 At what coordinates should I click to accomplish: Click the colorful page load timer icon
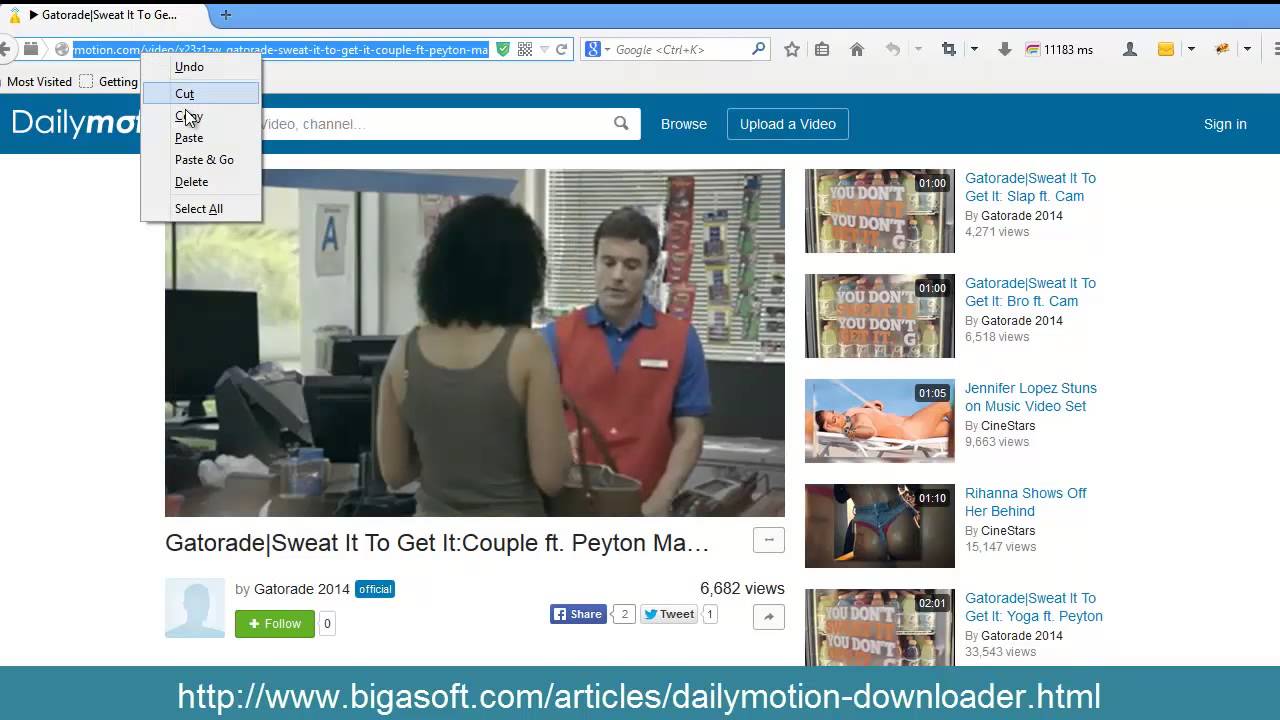1033,49
